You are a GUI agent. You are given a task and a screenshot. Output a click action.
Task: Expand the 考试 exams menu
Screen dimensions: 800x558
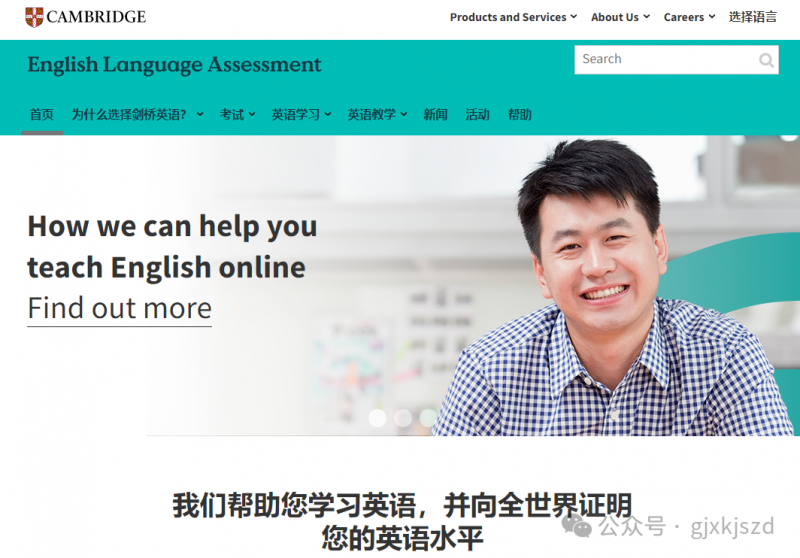pos(237,114)
